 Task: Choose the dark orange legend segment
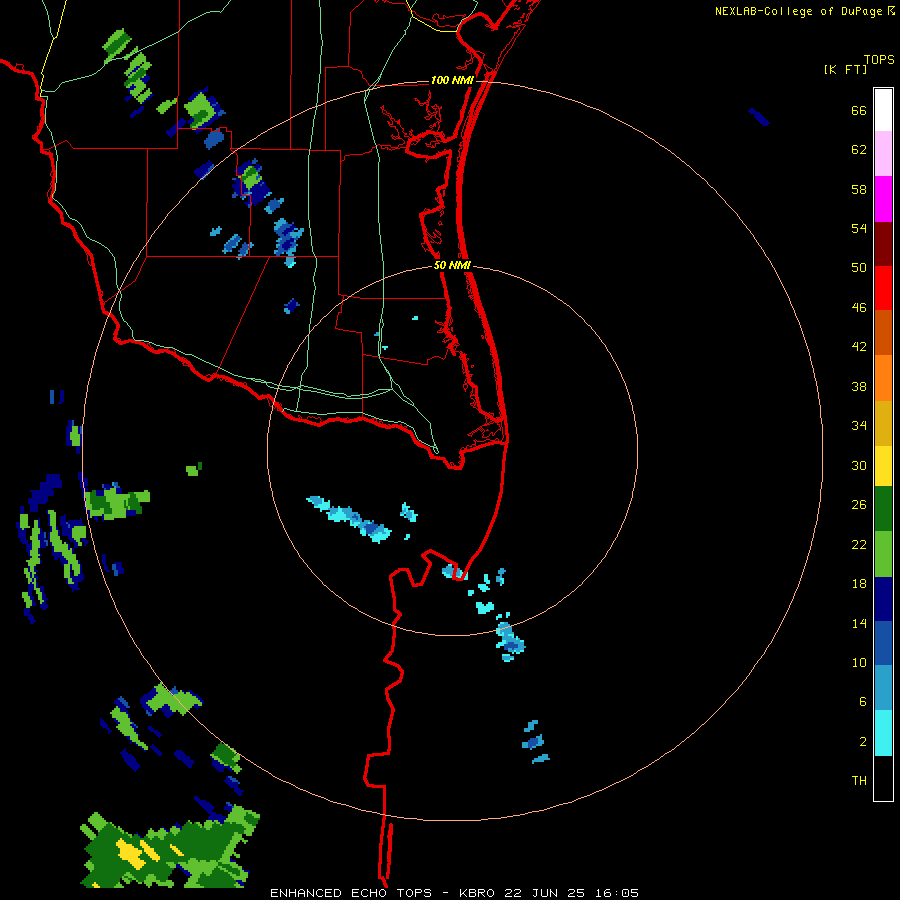click(883, 333)
